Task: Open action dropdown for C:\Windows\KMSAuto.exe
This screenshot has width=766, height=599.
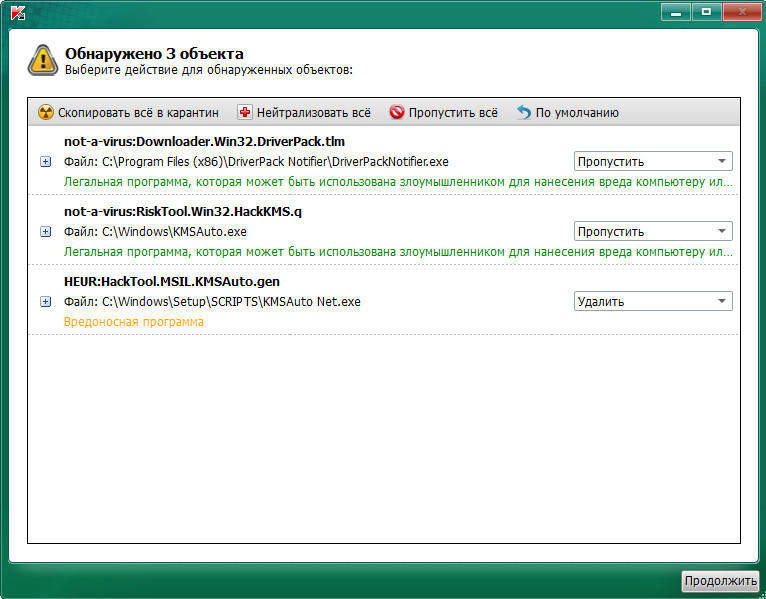Action: coord(653,231)
